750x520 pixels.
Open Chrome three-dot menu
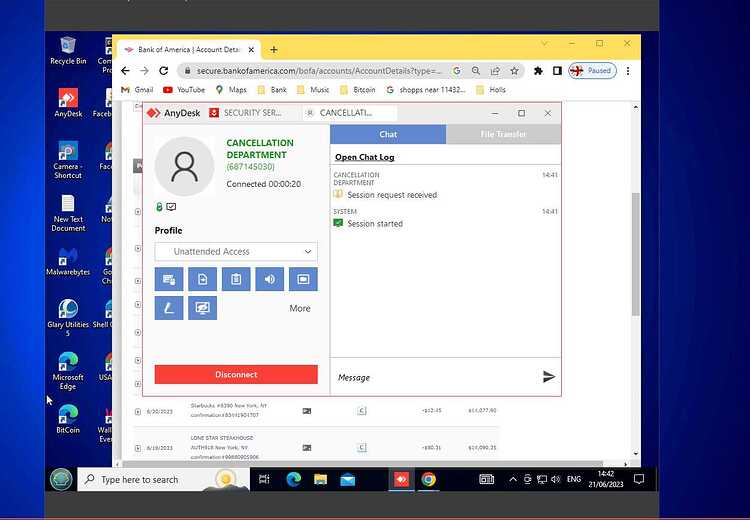click(628, 71)
